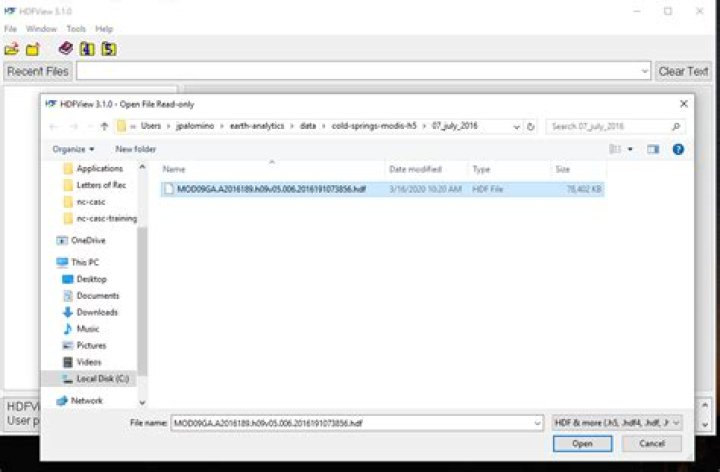Click the HDF4 library version icon
The image size is (720, 472).
click(87, 49)
